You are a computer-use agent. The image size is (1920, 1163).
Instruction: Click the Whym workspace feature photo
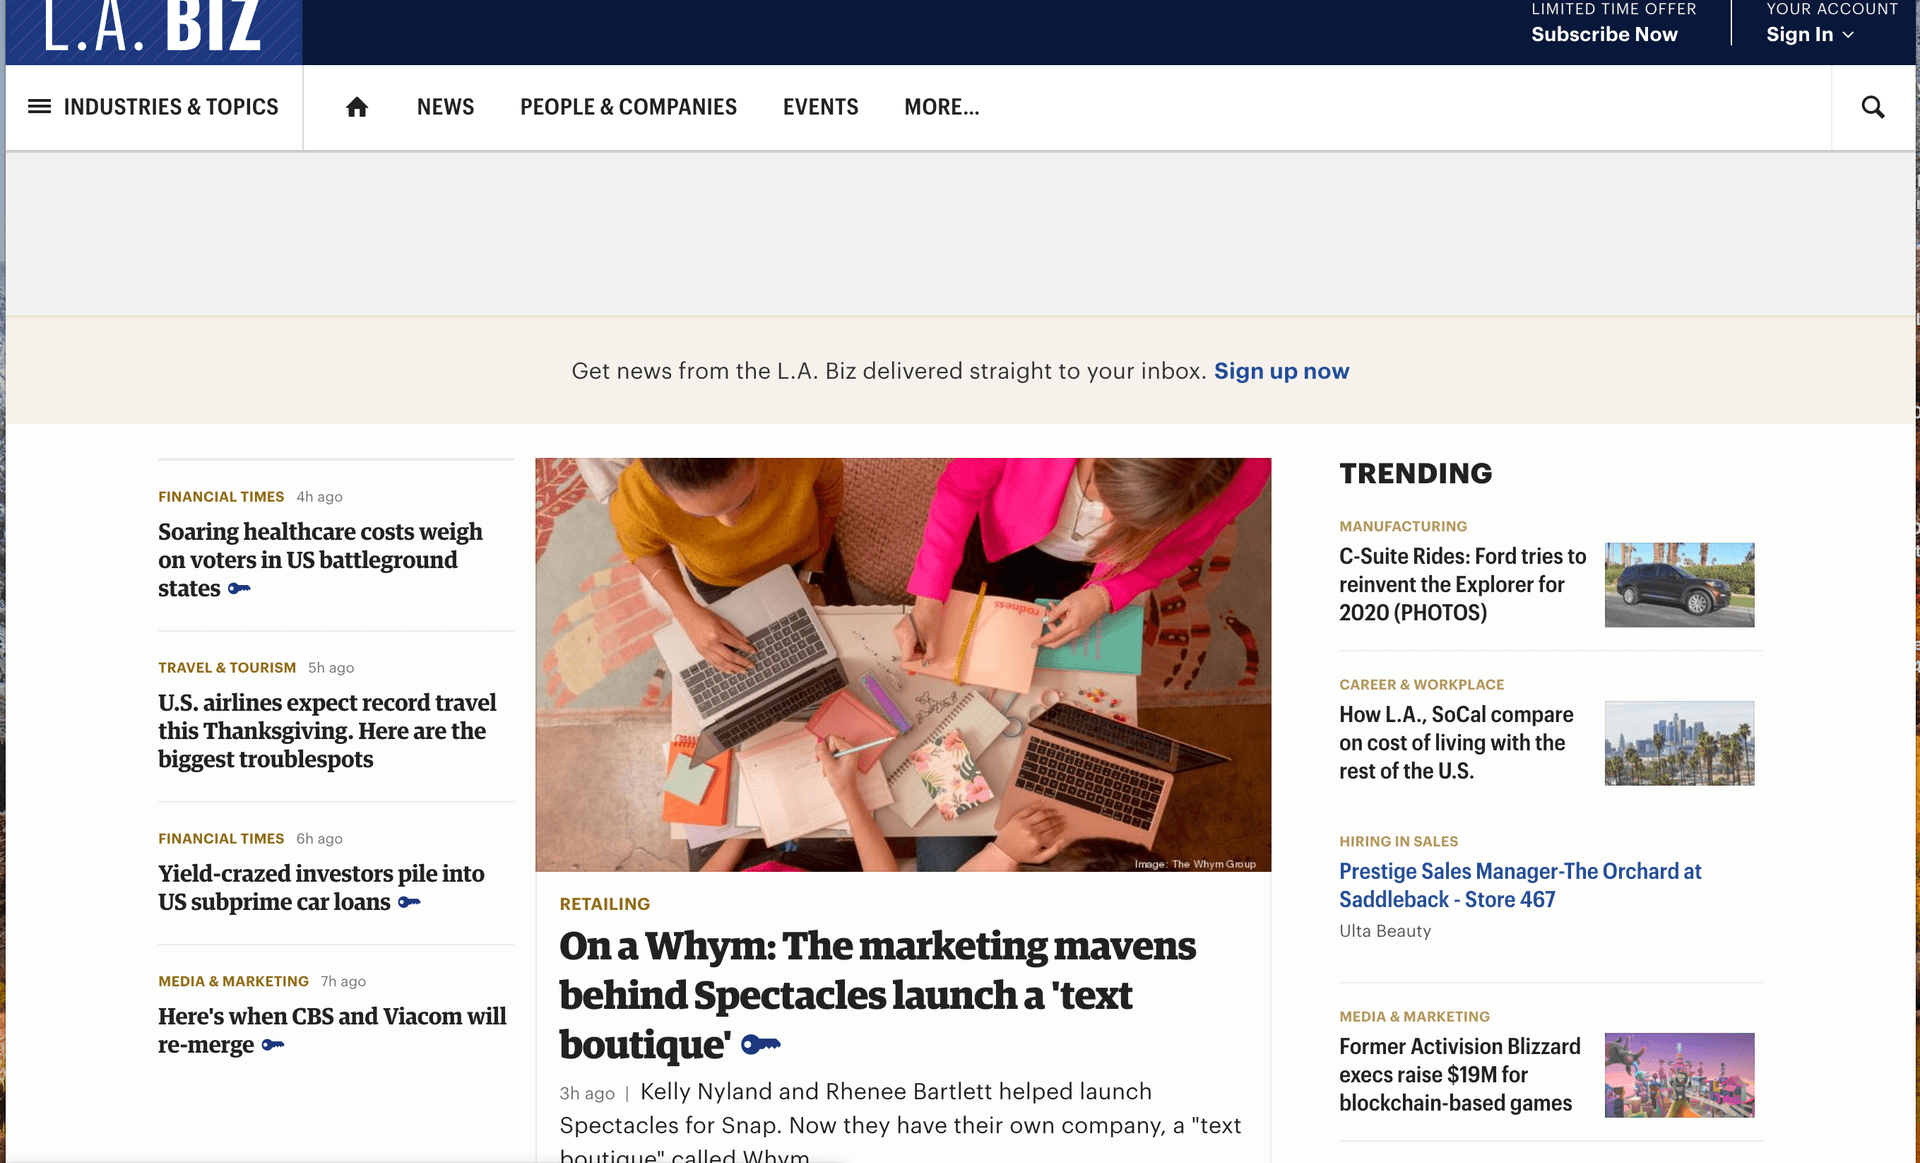[903, 665]
